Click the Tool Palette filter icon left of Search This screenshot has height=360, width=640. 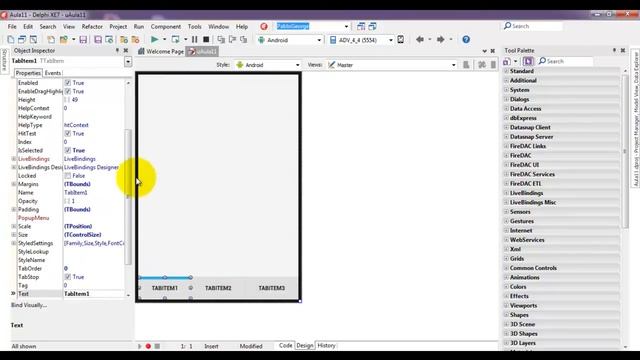[x=528, y=61]
